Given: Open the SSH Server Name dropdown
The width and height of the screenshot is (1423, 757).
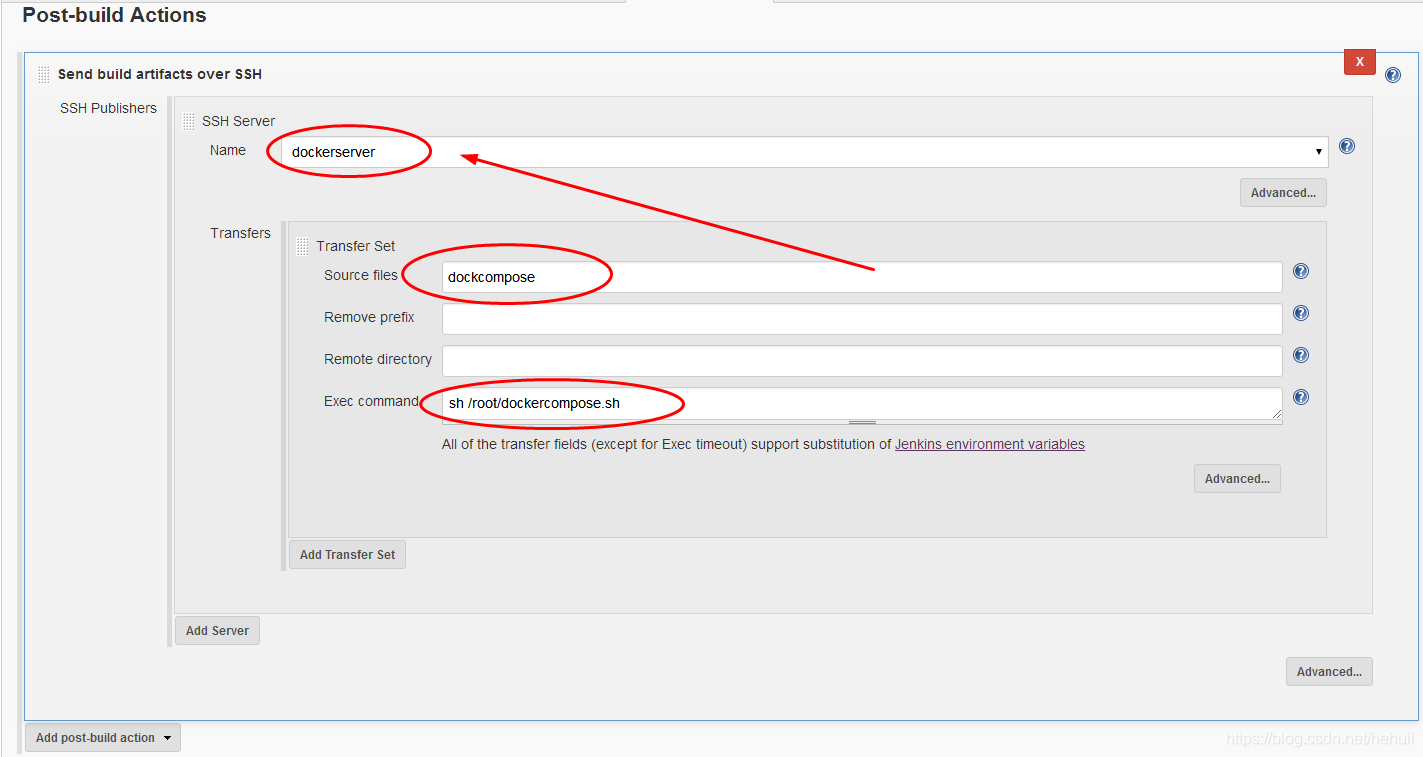Looking at the screenshot, I should coord(806,152).
